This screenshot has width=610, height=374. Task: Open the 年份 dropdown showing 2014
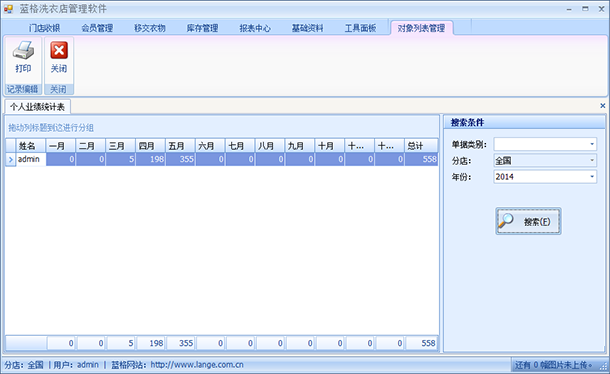[592, 177]
